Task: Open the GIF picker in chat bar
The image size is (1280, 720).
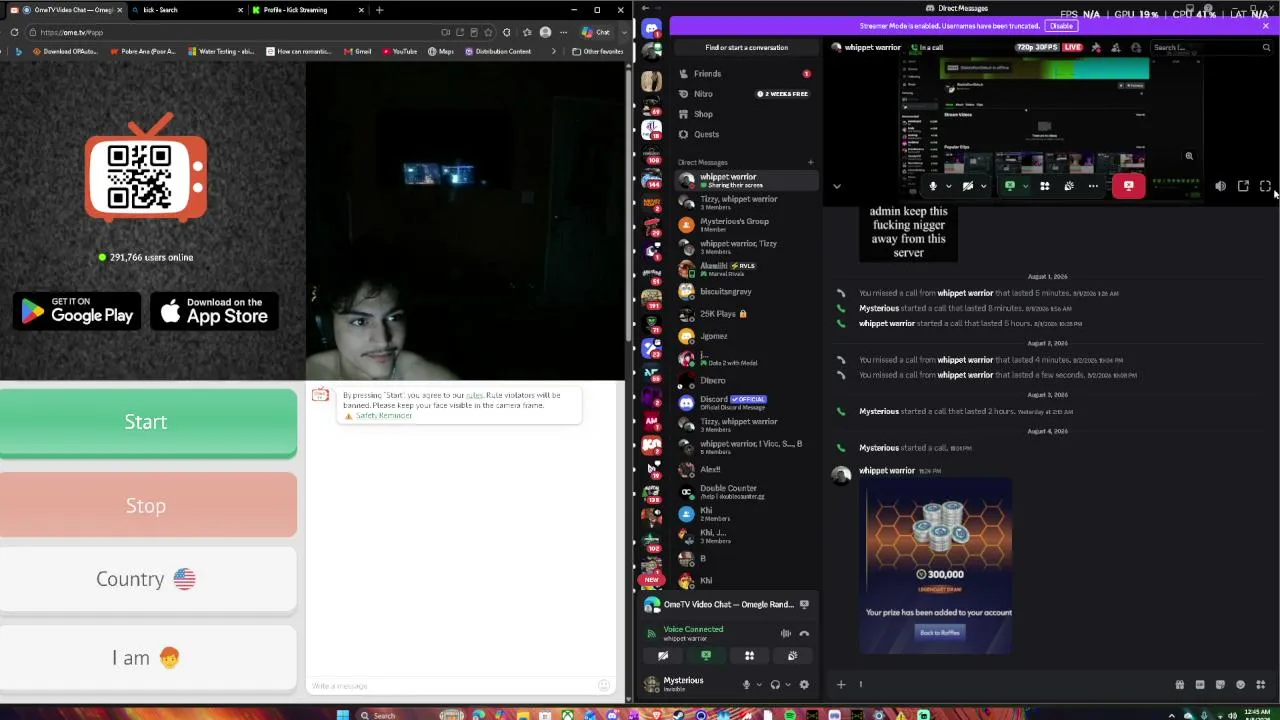Action: point(1200,685)
